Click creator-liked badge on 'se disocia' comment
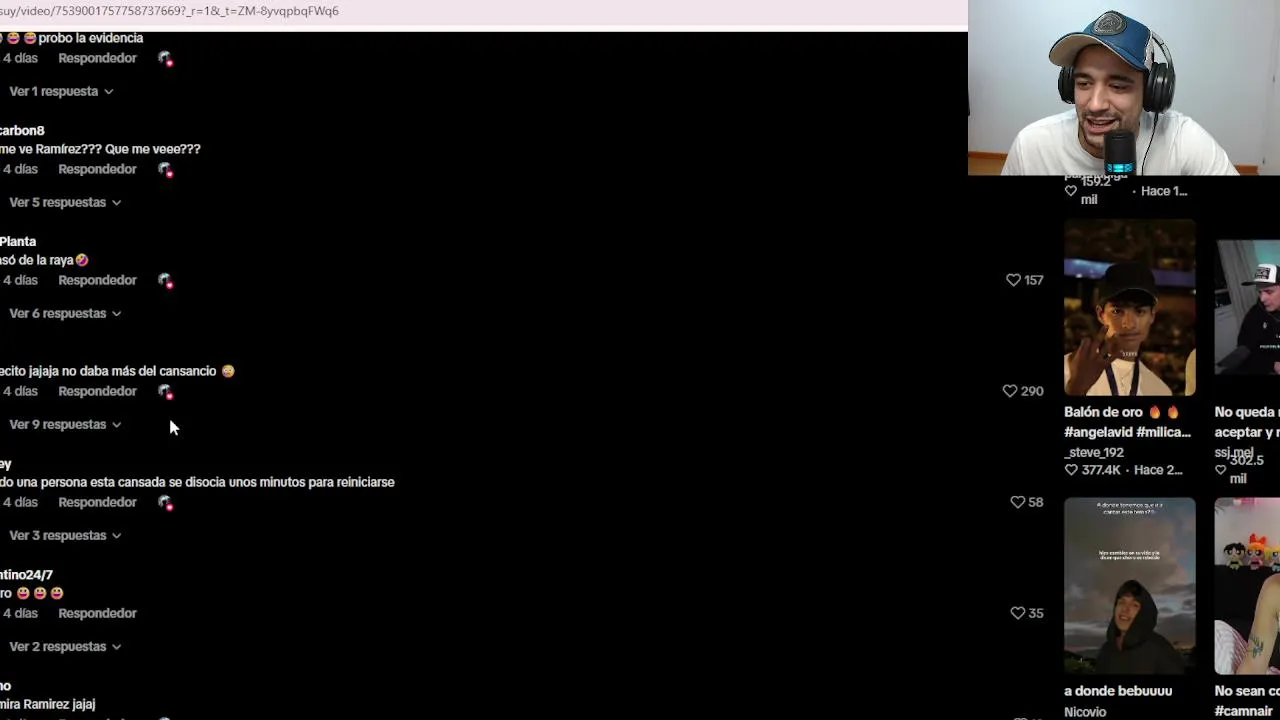The image size is (1280, 720). (166, 503)
